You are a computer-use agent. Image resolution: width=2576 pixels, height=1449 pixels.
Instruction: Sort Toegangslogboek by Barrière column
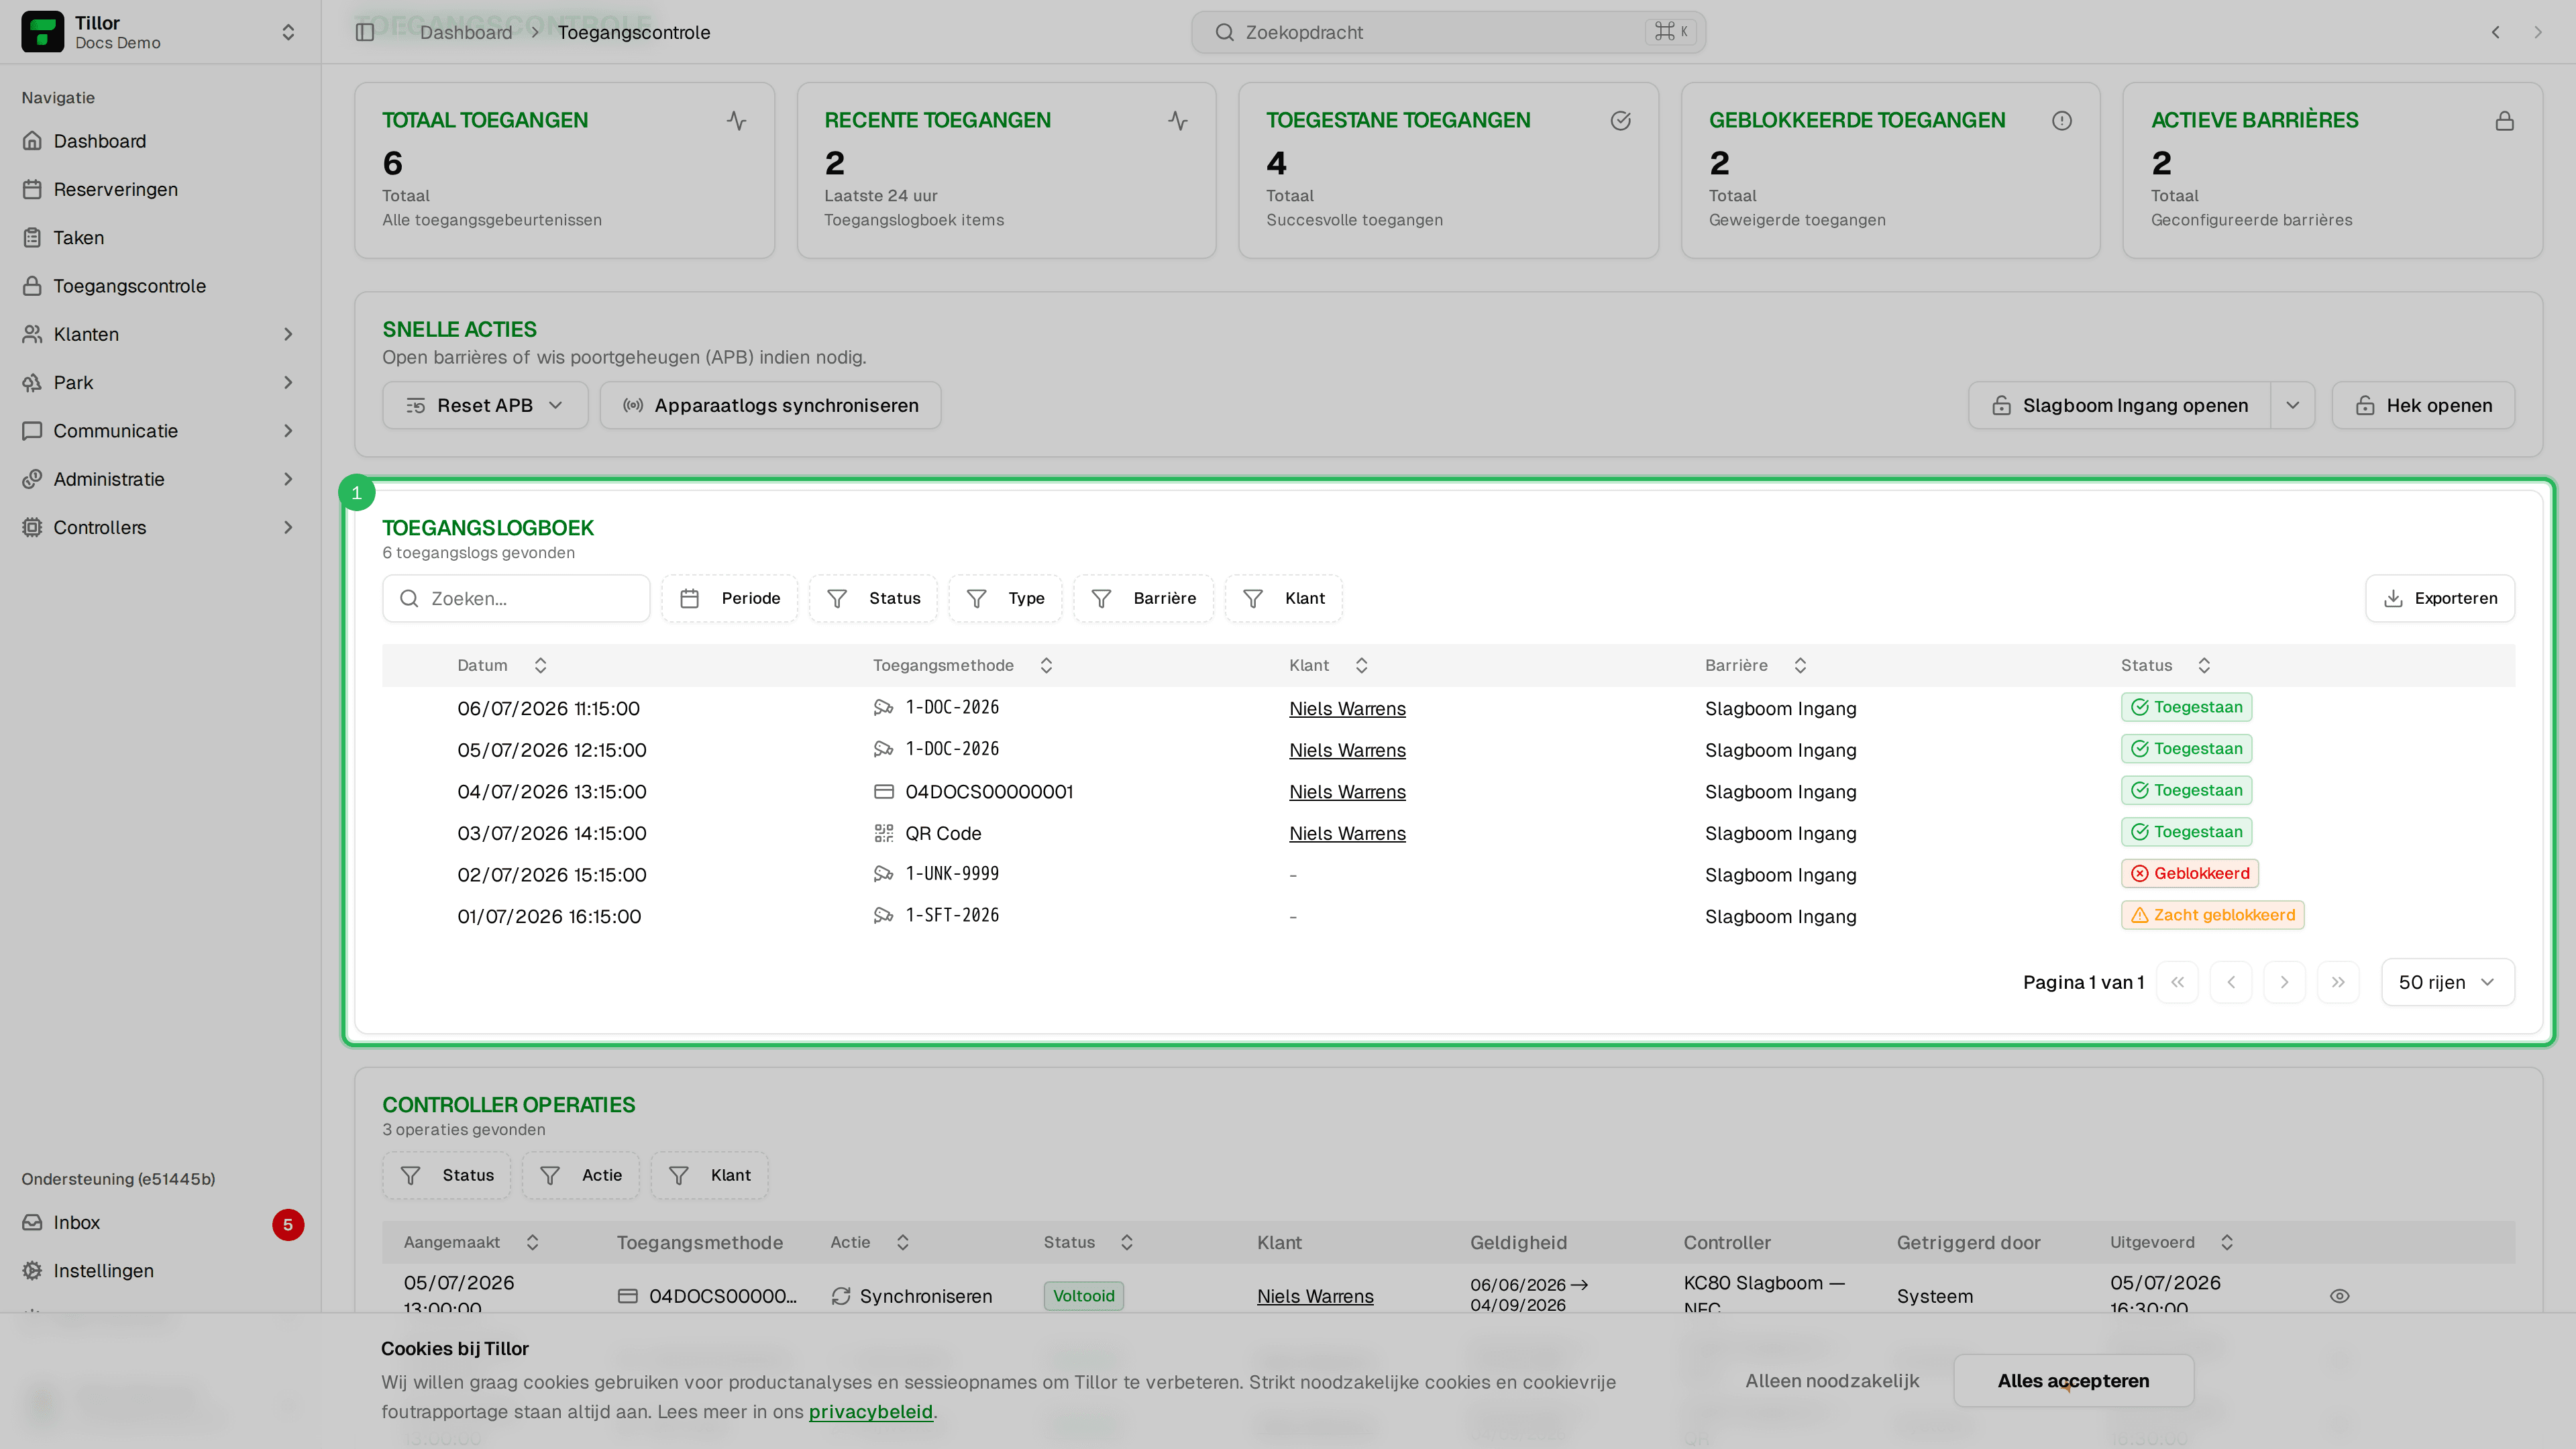pos(1756,665)
